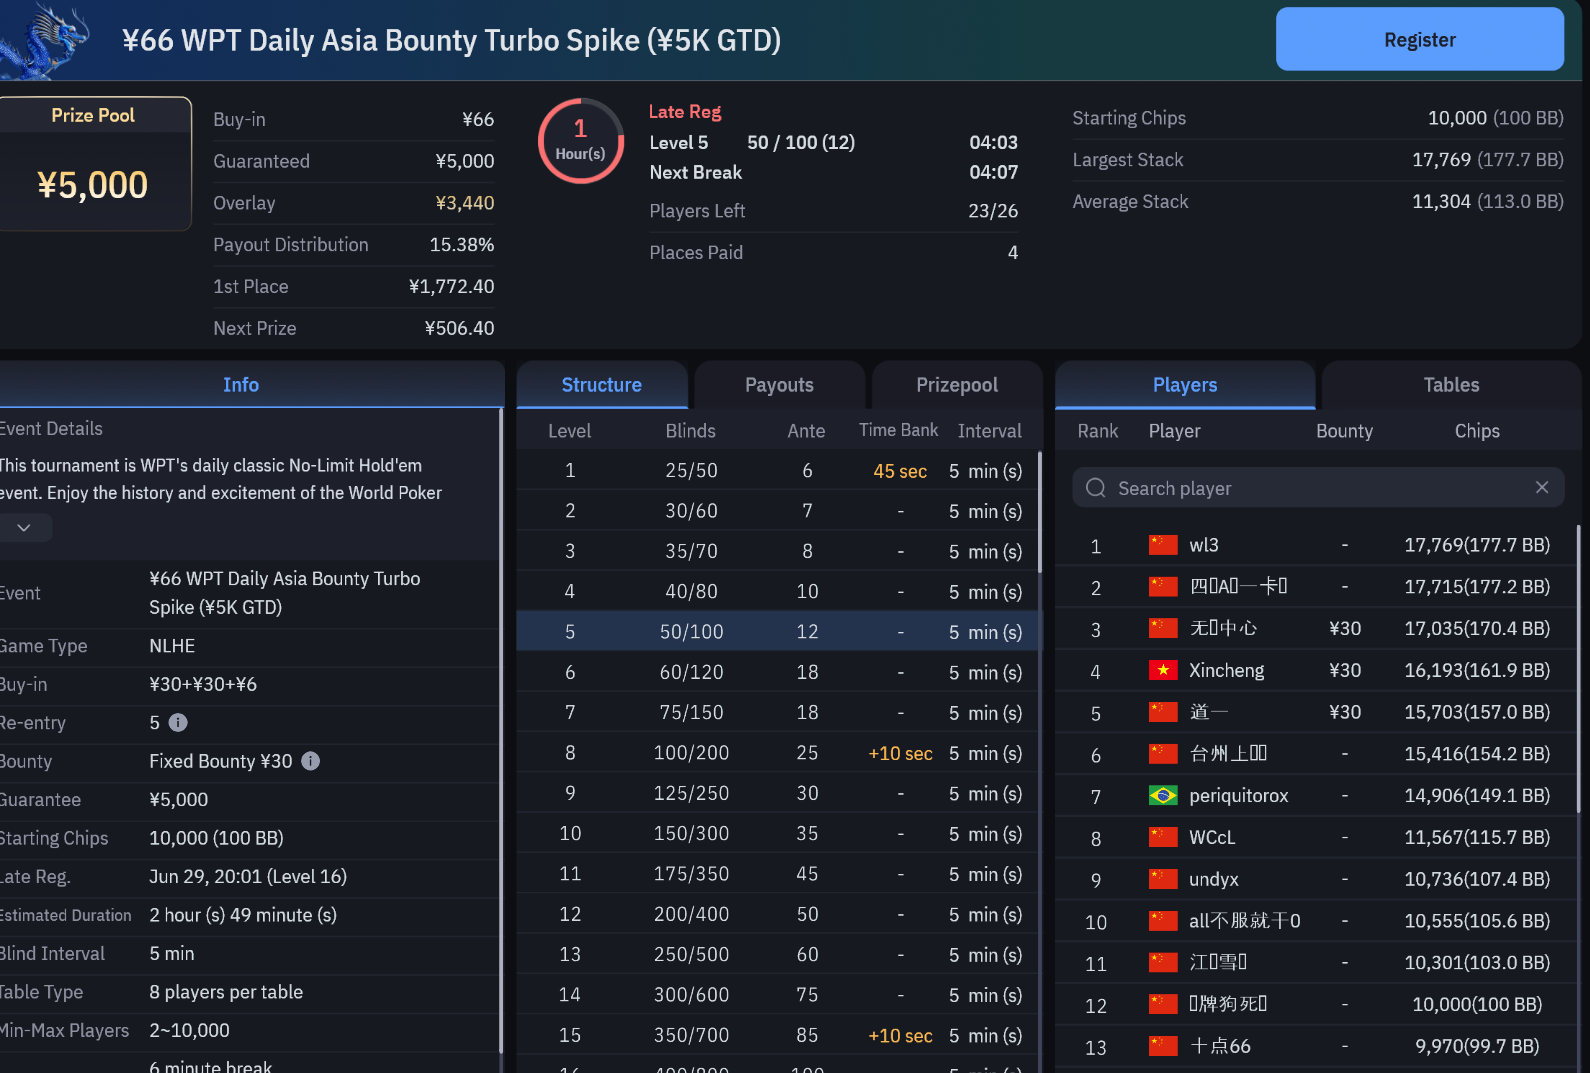Image resolution: width=1590 pixels, height=1073 pixels.
Task: Click the search magnifier icon
Action: point(1096,488)
